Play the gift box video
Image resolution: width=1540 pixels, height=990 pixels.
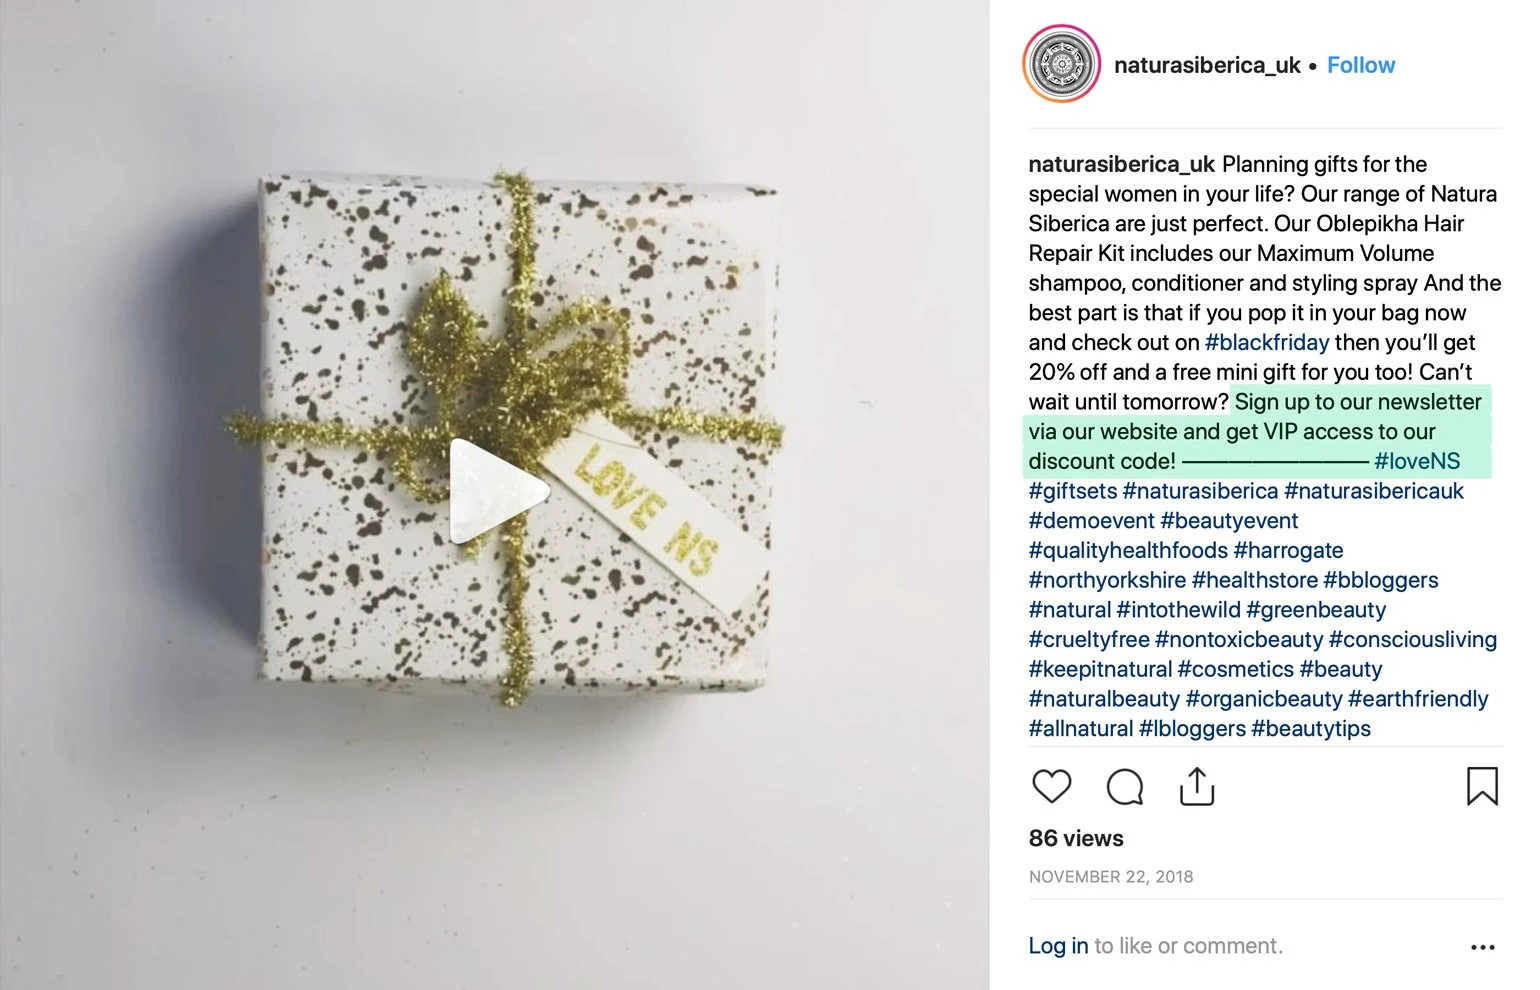pyautogui.click(x=497, y=491)
